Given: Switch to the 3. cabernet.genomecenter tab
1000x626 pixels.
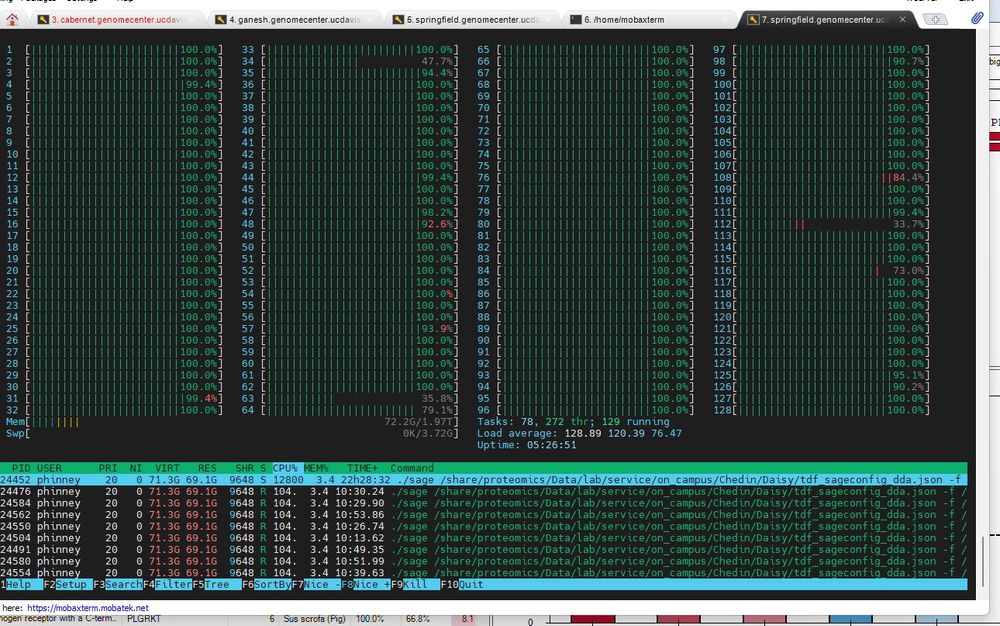Looking at the screenshot, I should point(117,20).
